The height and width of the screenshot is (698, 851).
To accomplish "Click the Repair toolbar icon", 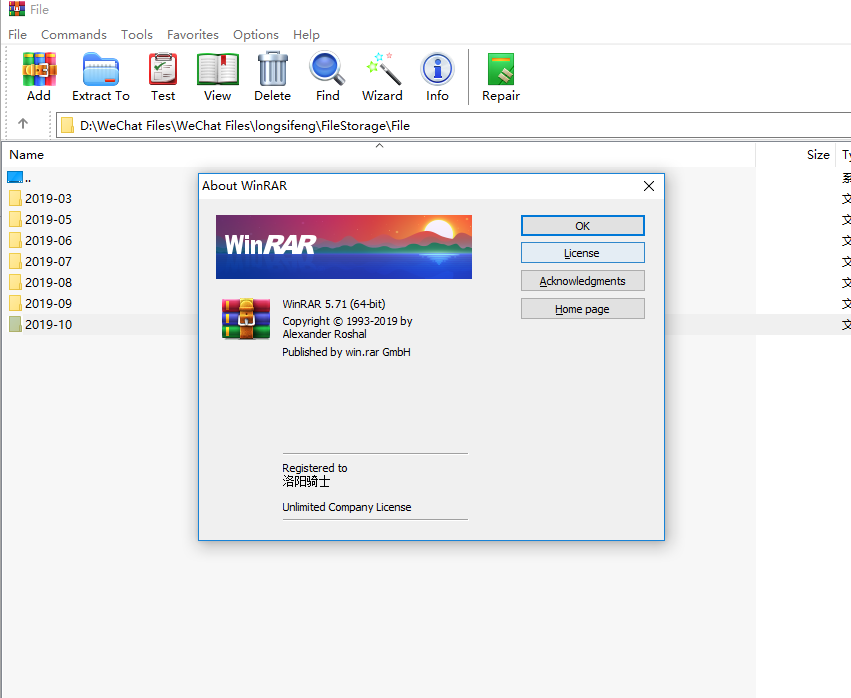I will (x=501, y=71).
